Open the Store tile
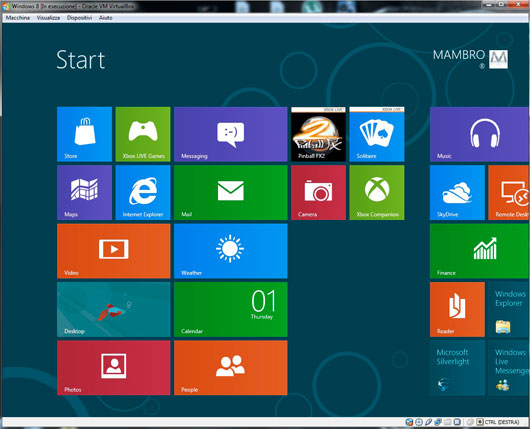The image size is (530, 429). 85,134
